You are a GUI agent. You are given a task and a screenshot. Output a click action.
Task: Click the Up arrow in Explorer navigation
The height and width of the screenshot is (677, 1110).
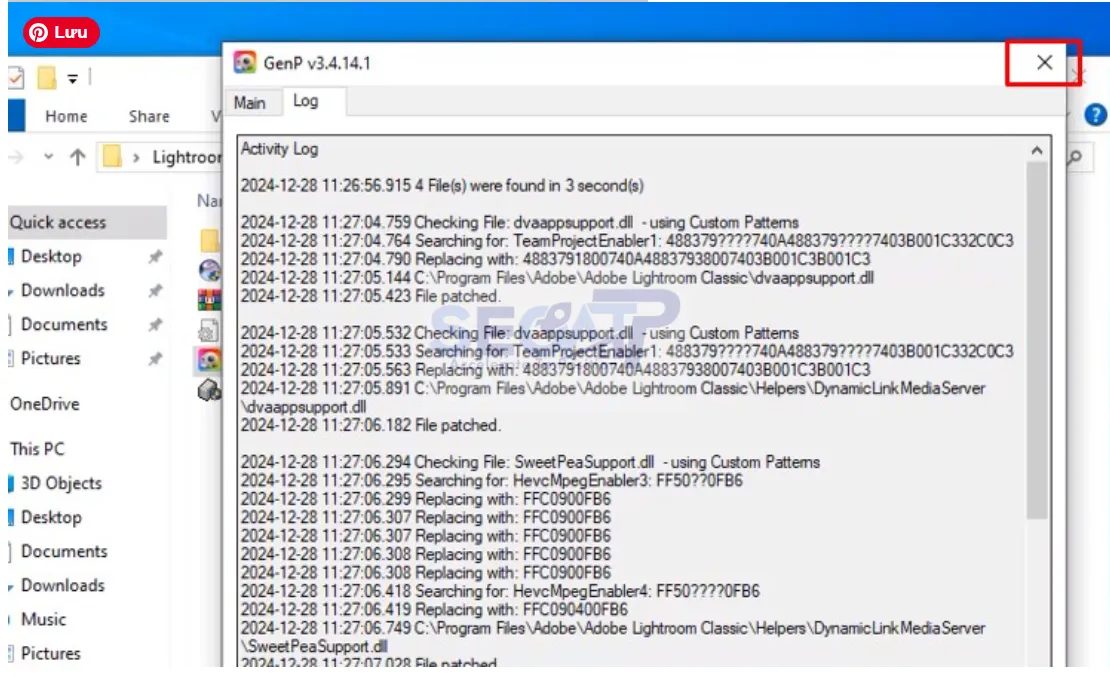click(x=77, y=157)
